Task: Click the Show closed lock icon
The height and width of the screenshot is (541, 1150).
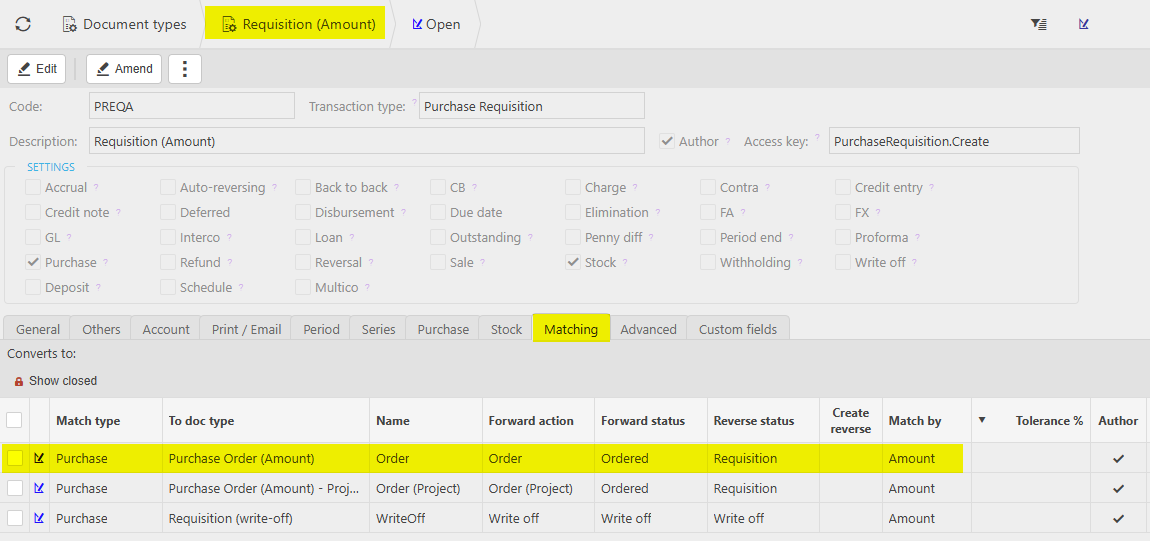Action: coord(19,381)
